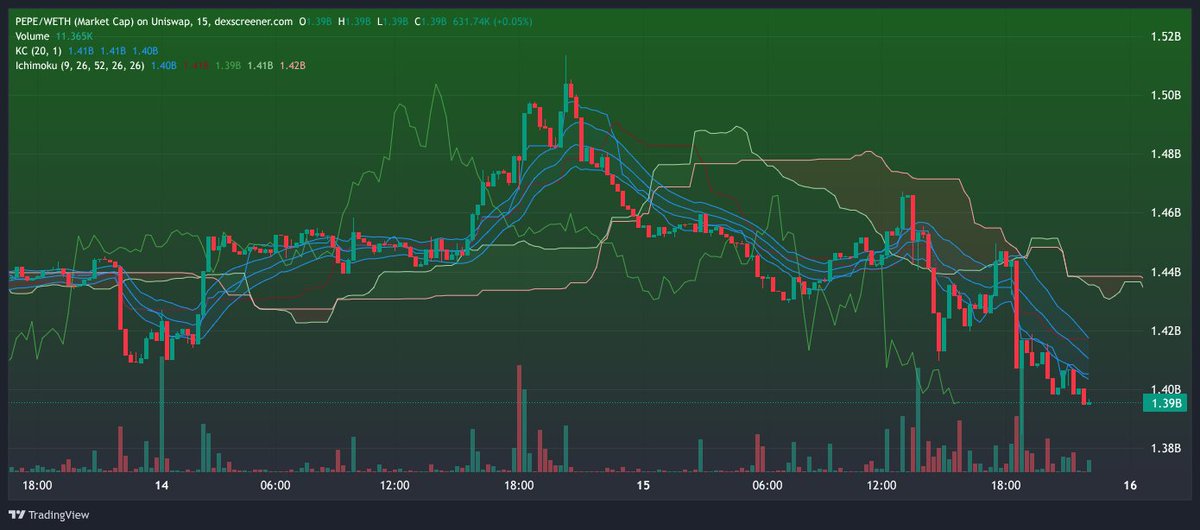Click the 1.50B price axis label
The height and width of the screenshot is (530, 1200).
point(1165,96)
